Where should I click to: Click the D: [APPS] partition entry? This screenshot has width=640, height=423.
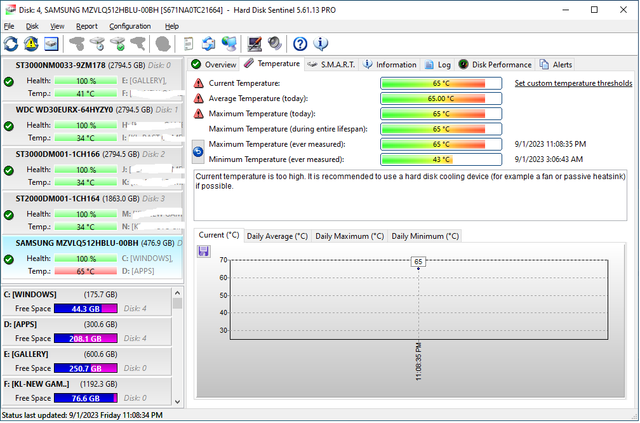coord(87,331)
